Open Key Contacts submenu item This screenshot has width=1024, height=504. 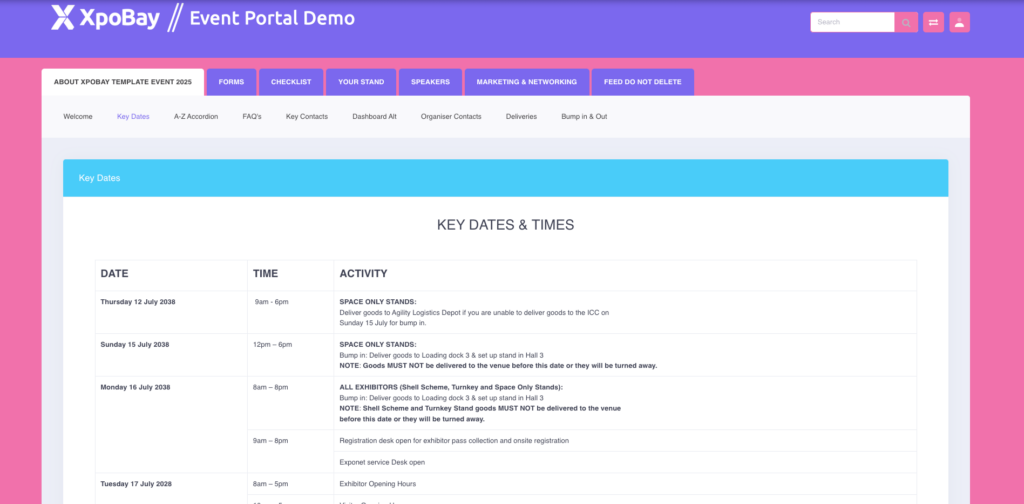pos(307,117)
